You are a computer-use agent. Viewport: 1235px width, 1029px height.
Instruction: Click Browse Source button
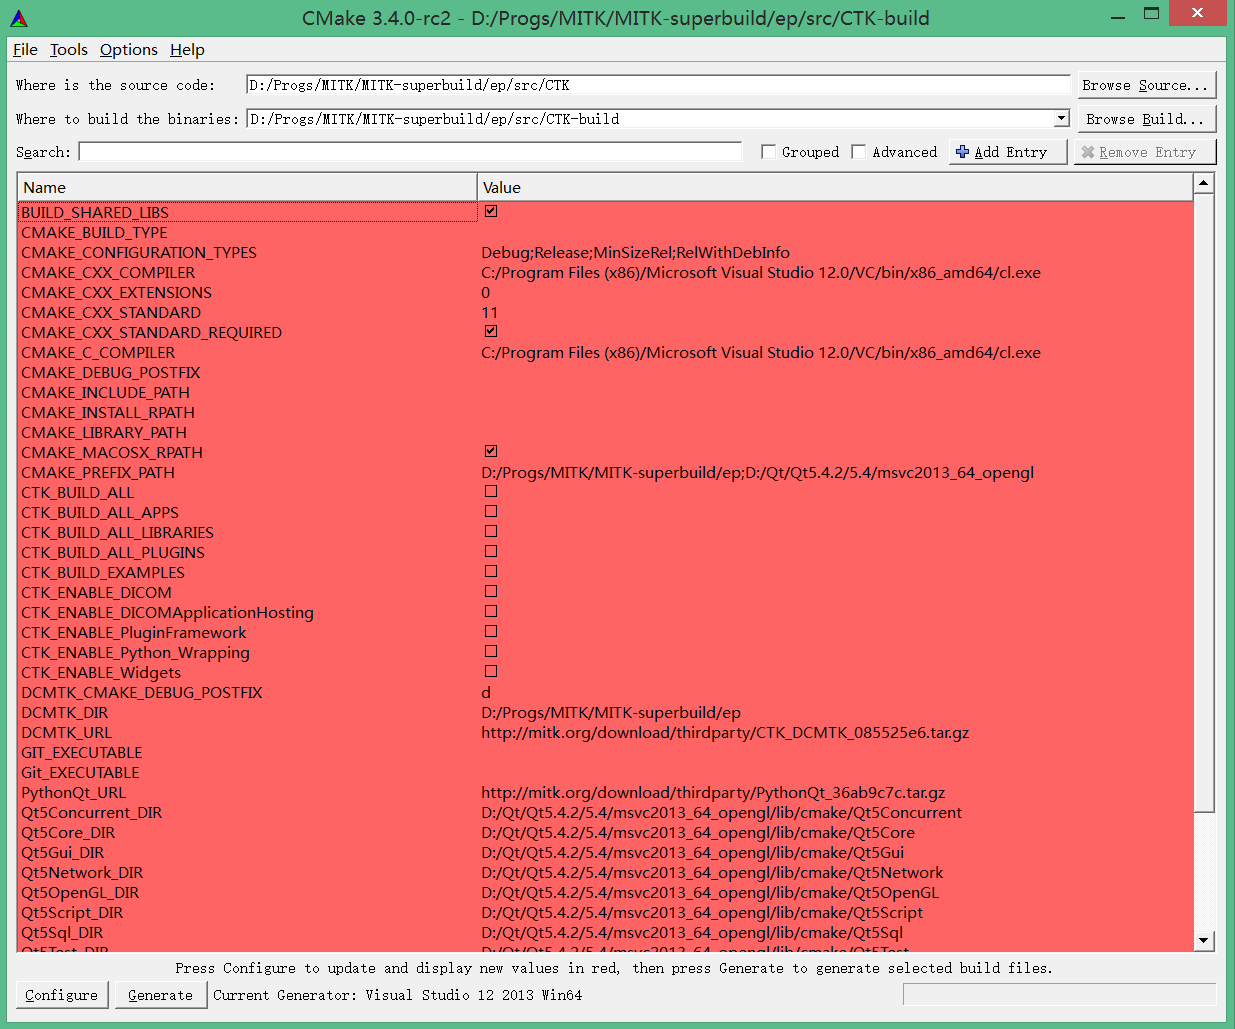pyautogui.click(x=1145, y=85)
